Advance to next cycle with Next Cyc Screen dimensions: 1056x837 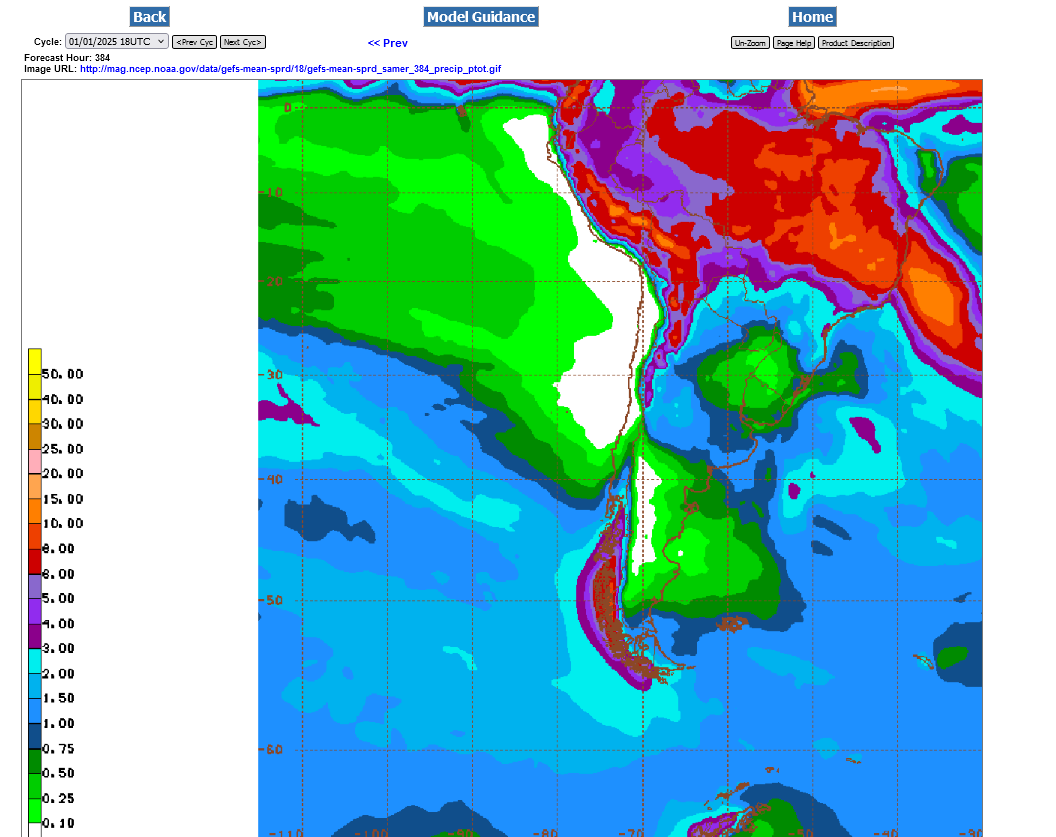tap(243, 42)
